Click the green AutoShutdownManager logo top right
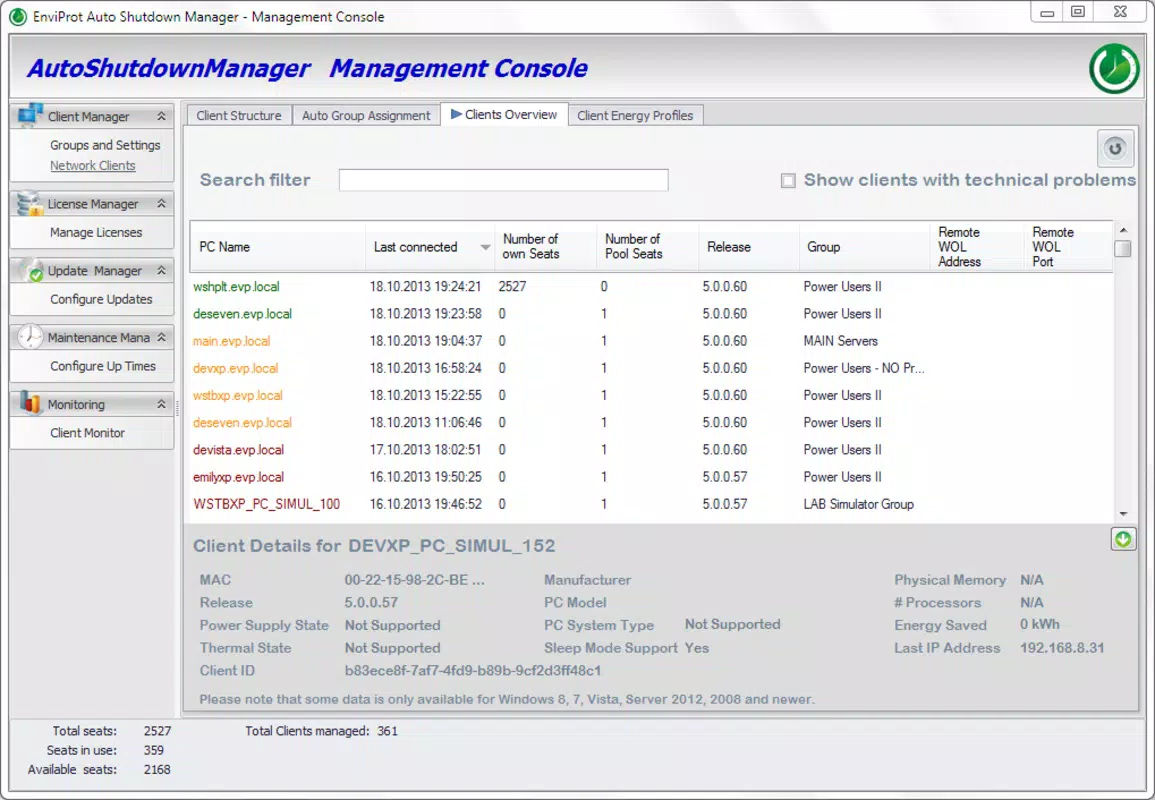This screenshot has width=1155, height=800. coord(1114,69)
